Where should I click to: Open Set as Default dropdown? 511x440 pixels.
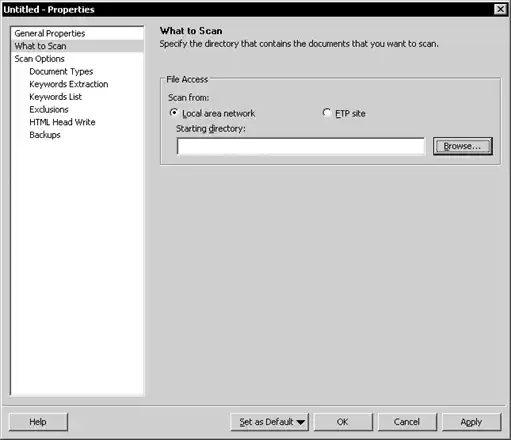click(269, 422)
